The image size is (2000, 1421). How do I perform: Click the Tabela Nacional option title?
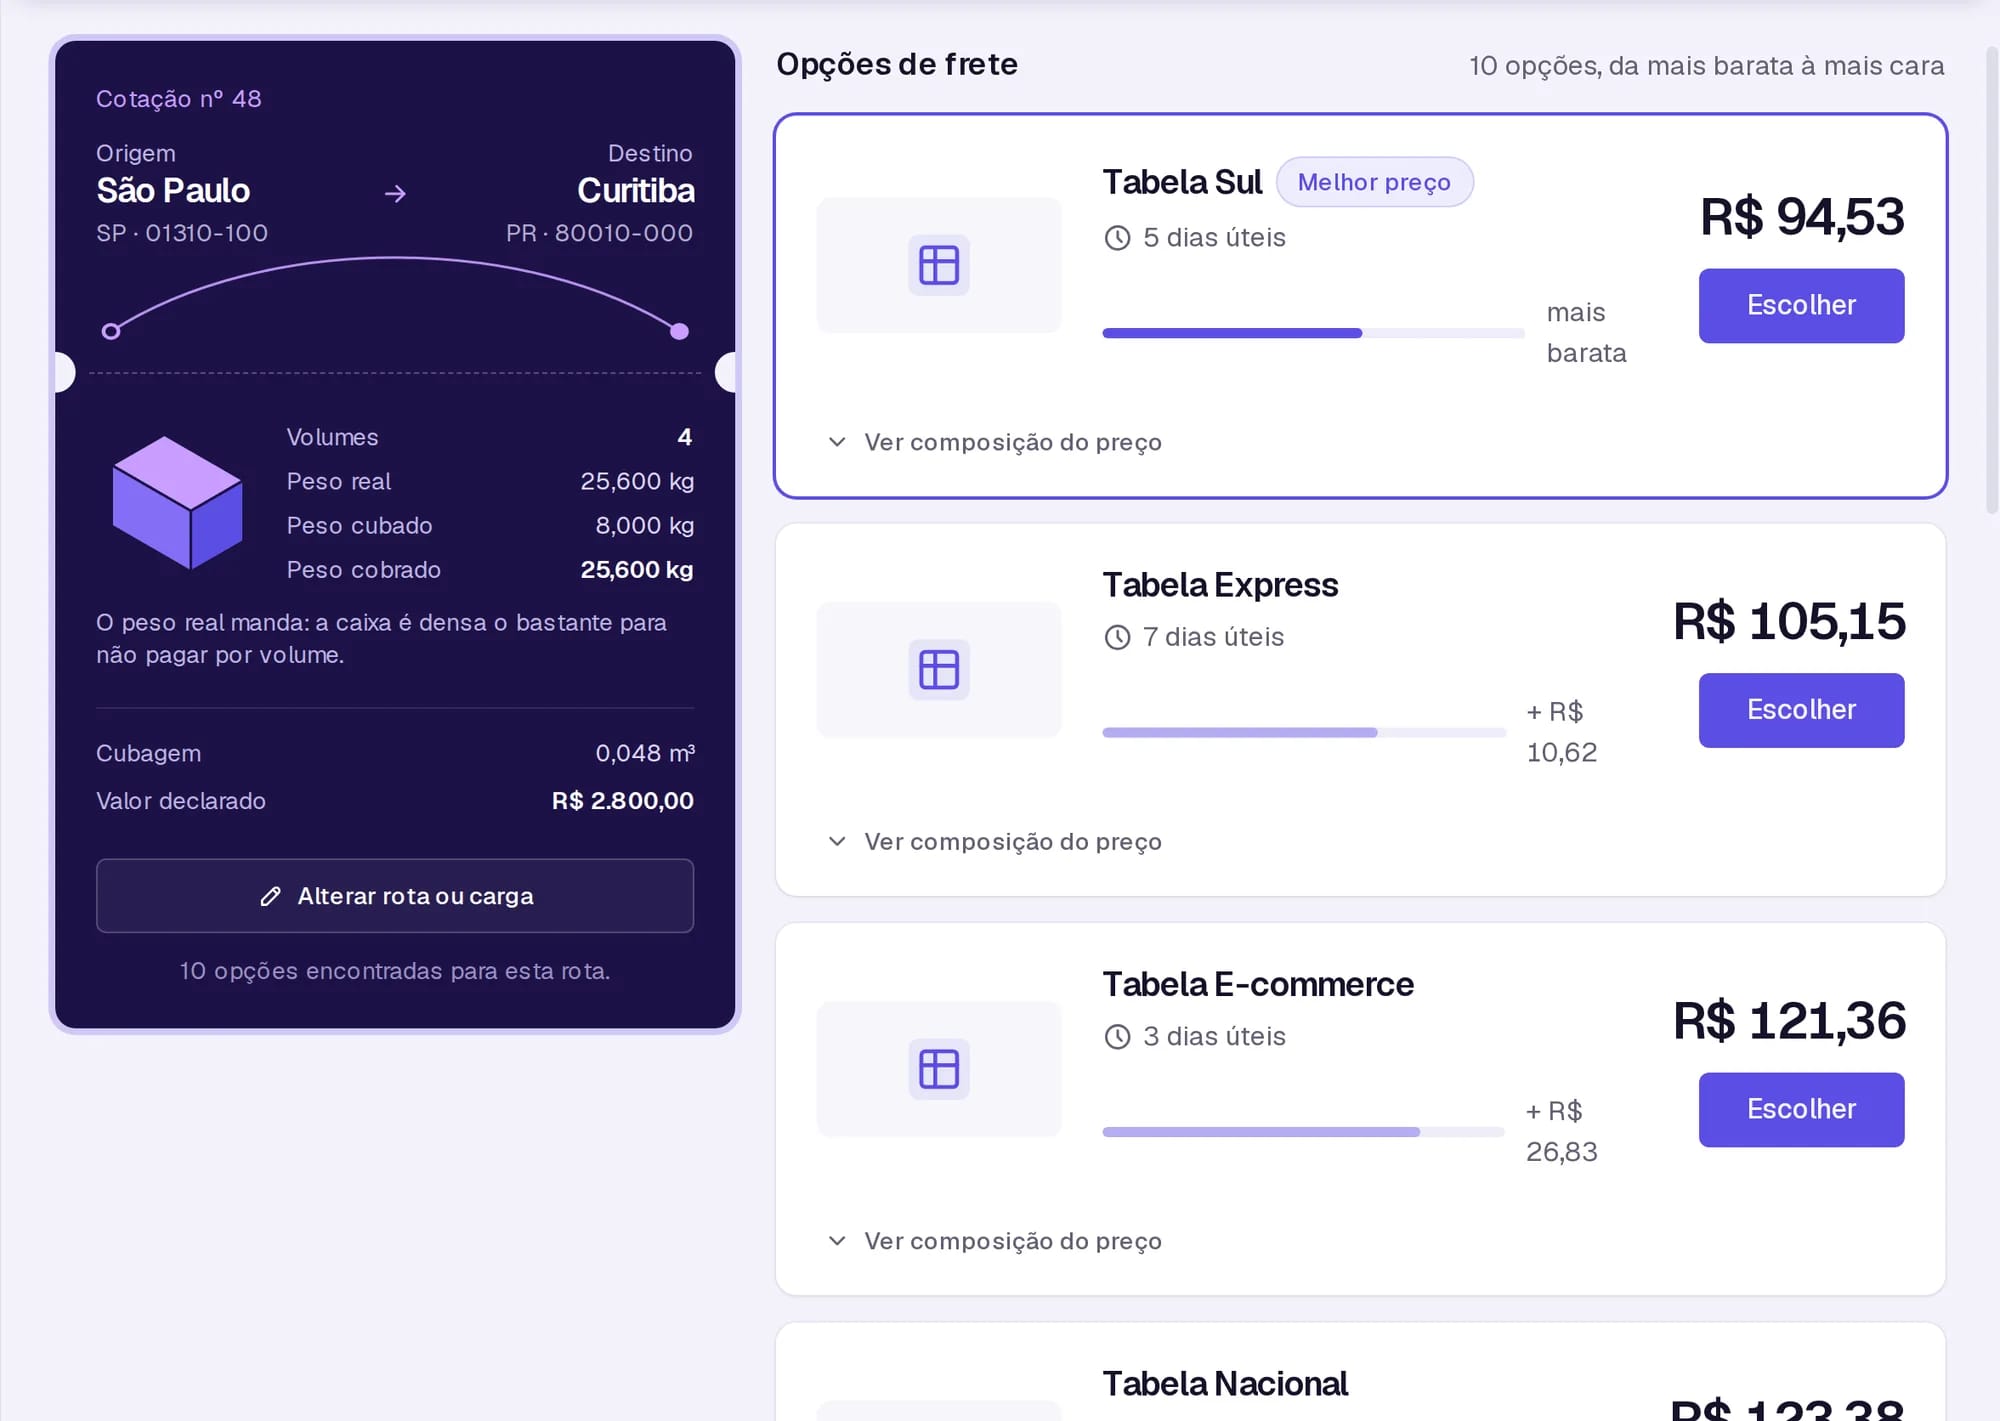1225,1384
